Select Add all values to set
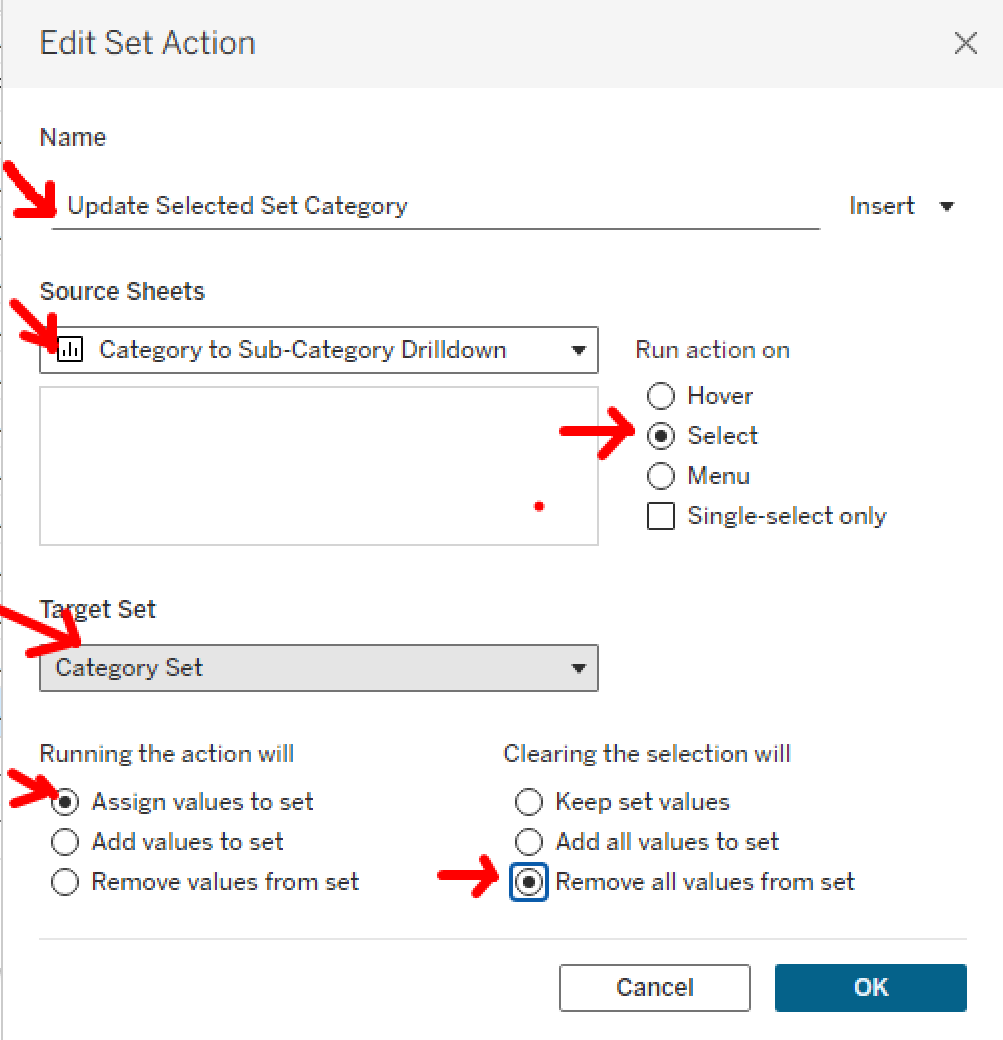The height and width of the screenshot is (1040, 1003). [x=529, y=842]
